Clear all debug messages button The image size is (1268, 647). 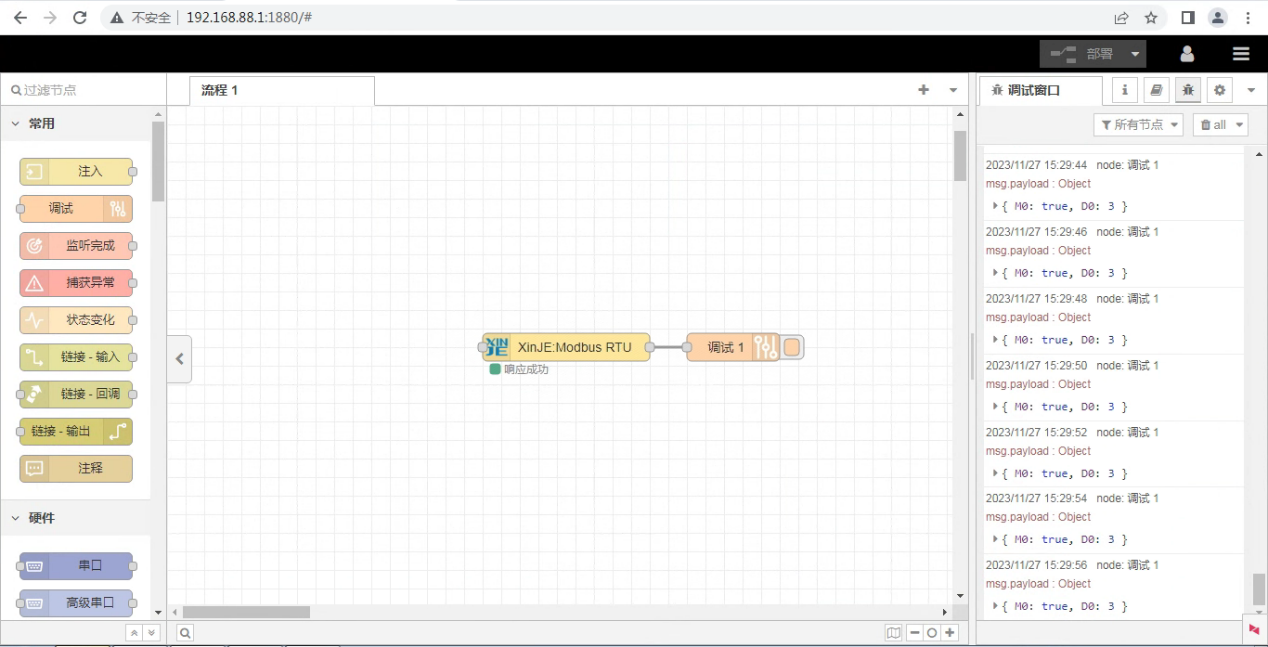coord(1213,125)
